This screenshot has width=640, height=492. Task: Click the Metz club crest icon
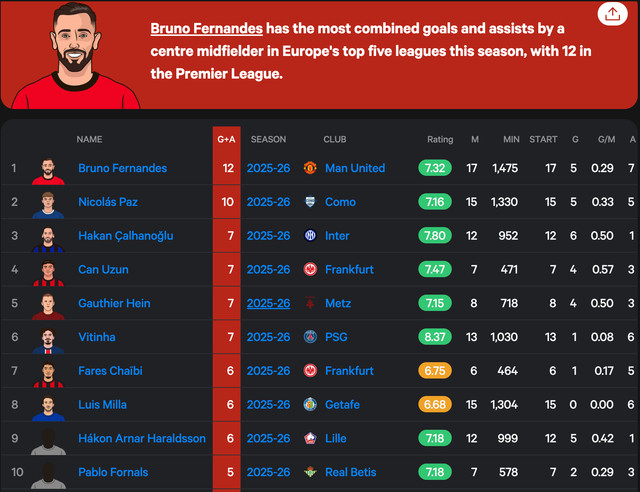[x=310, y=303]
